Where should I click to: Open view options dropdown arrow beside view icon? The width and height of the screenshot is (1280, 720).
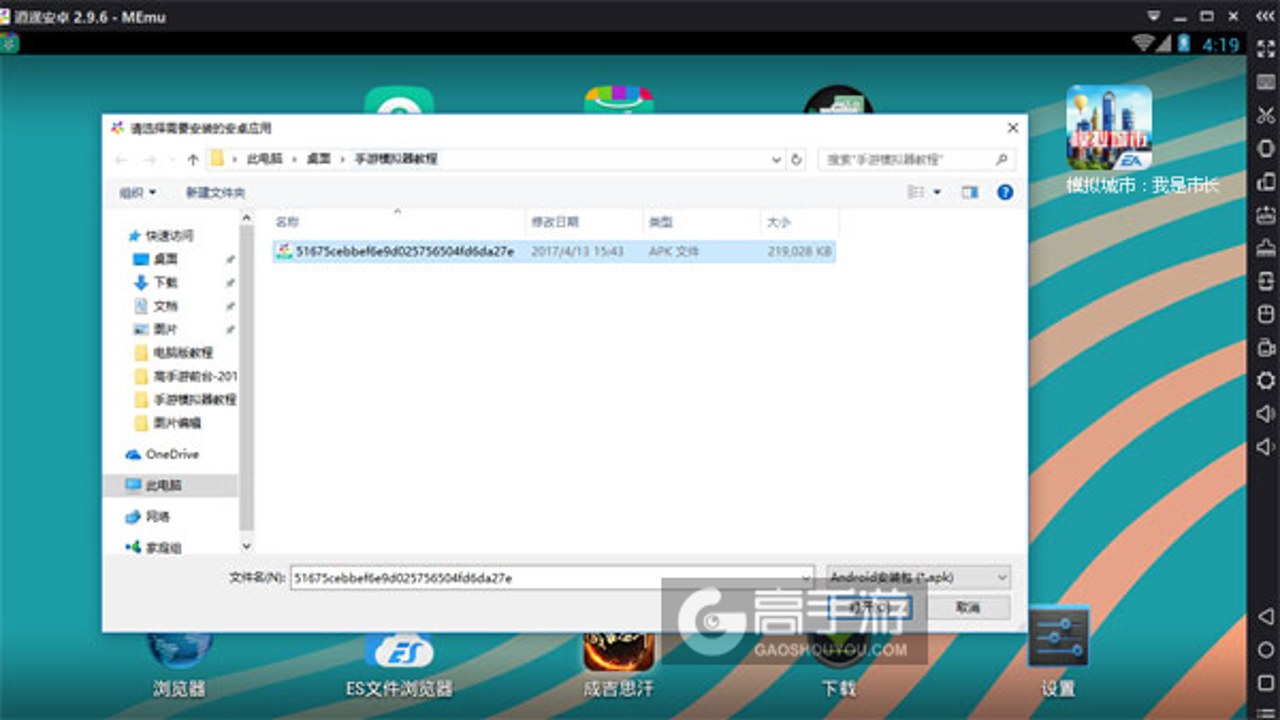click(937, 192)
